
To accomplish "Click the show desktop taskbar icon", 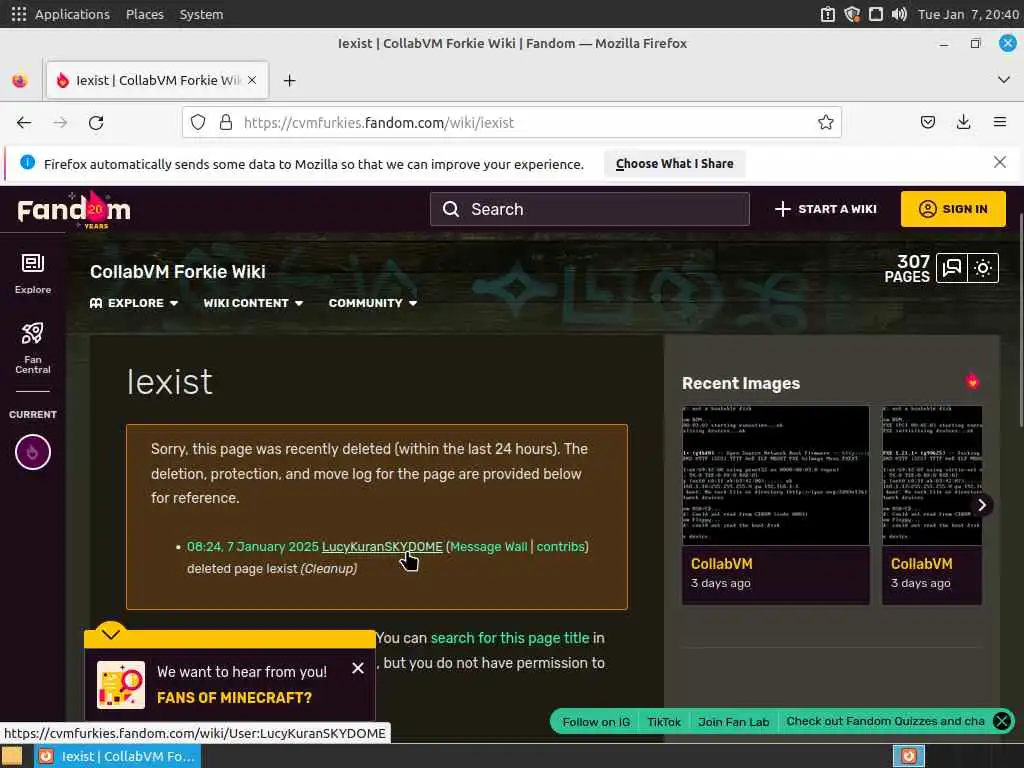I will 12,756.
